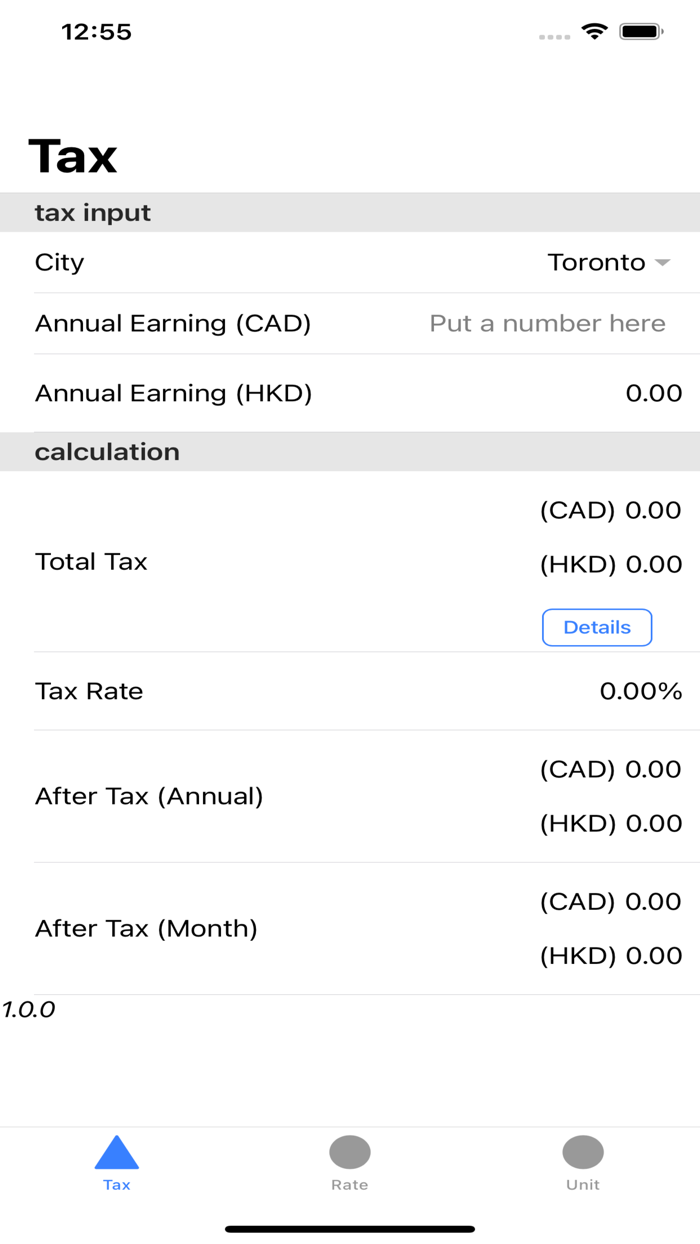The height and width of the screenshot is (1244, 700).
Task: Tap the Tax page title
Action: (73, 156)
